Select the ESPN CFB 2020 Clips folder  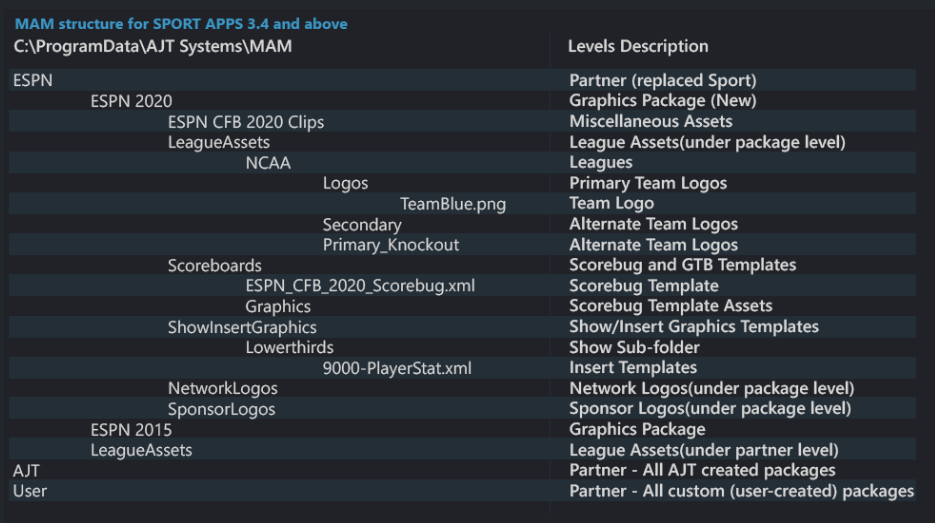[x=245, y=122]
